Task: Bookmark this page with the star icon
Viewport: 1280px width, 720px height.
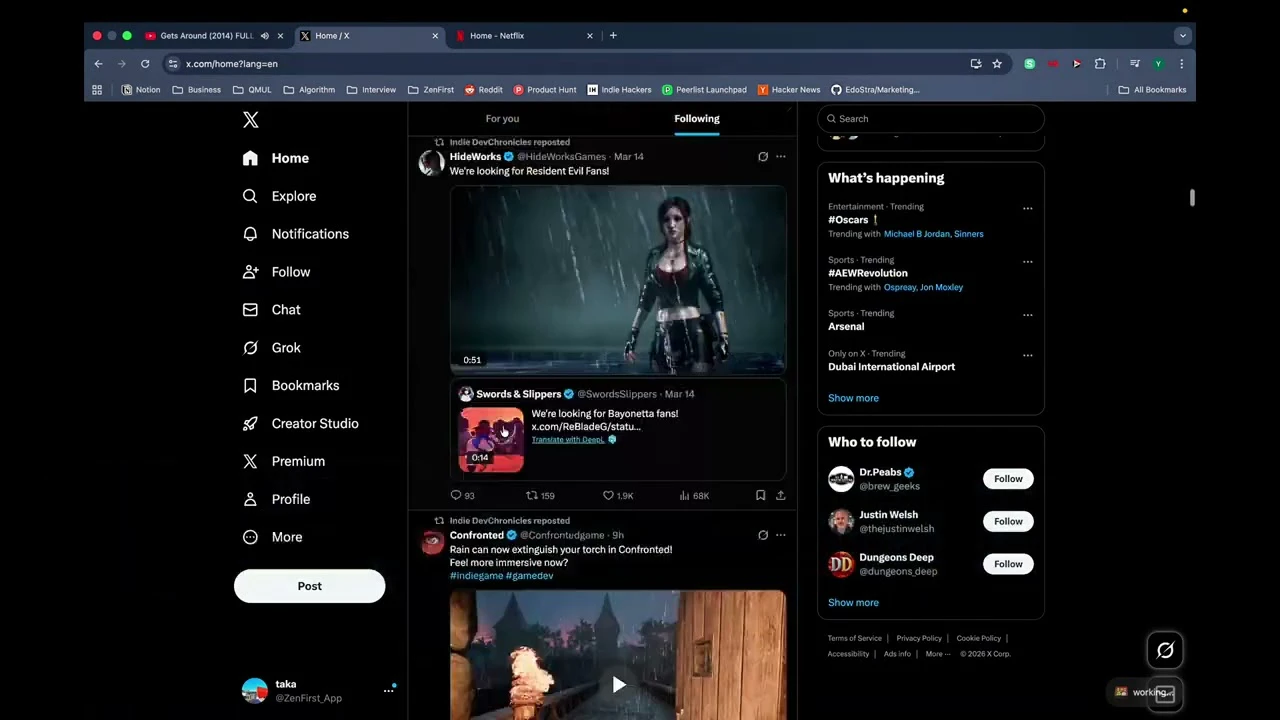Action: click(x=997, y=64)
